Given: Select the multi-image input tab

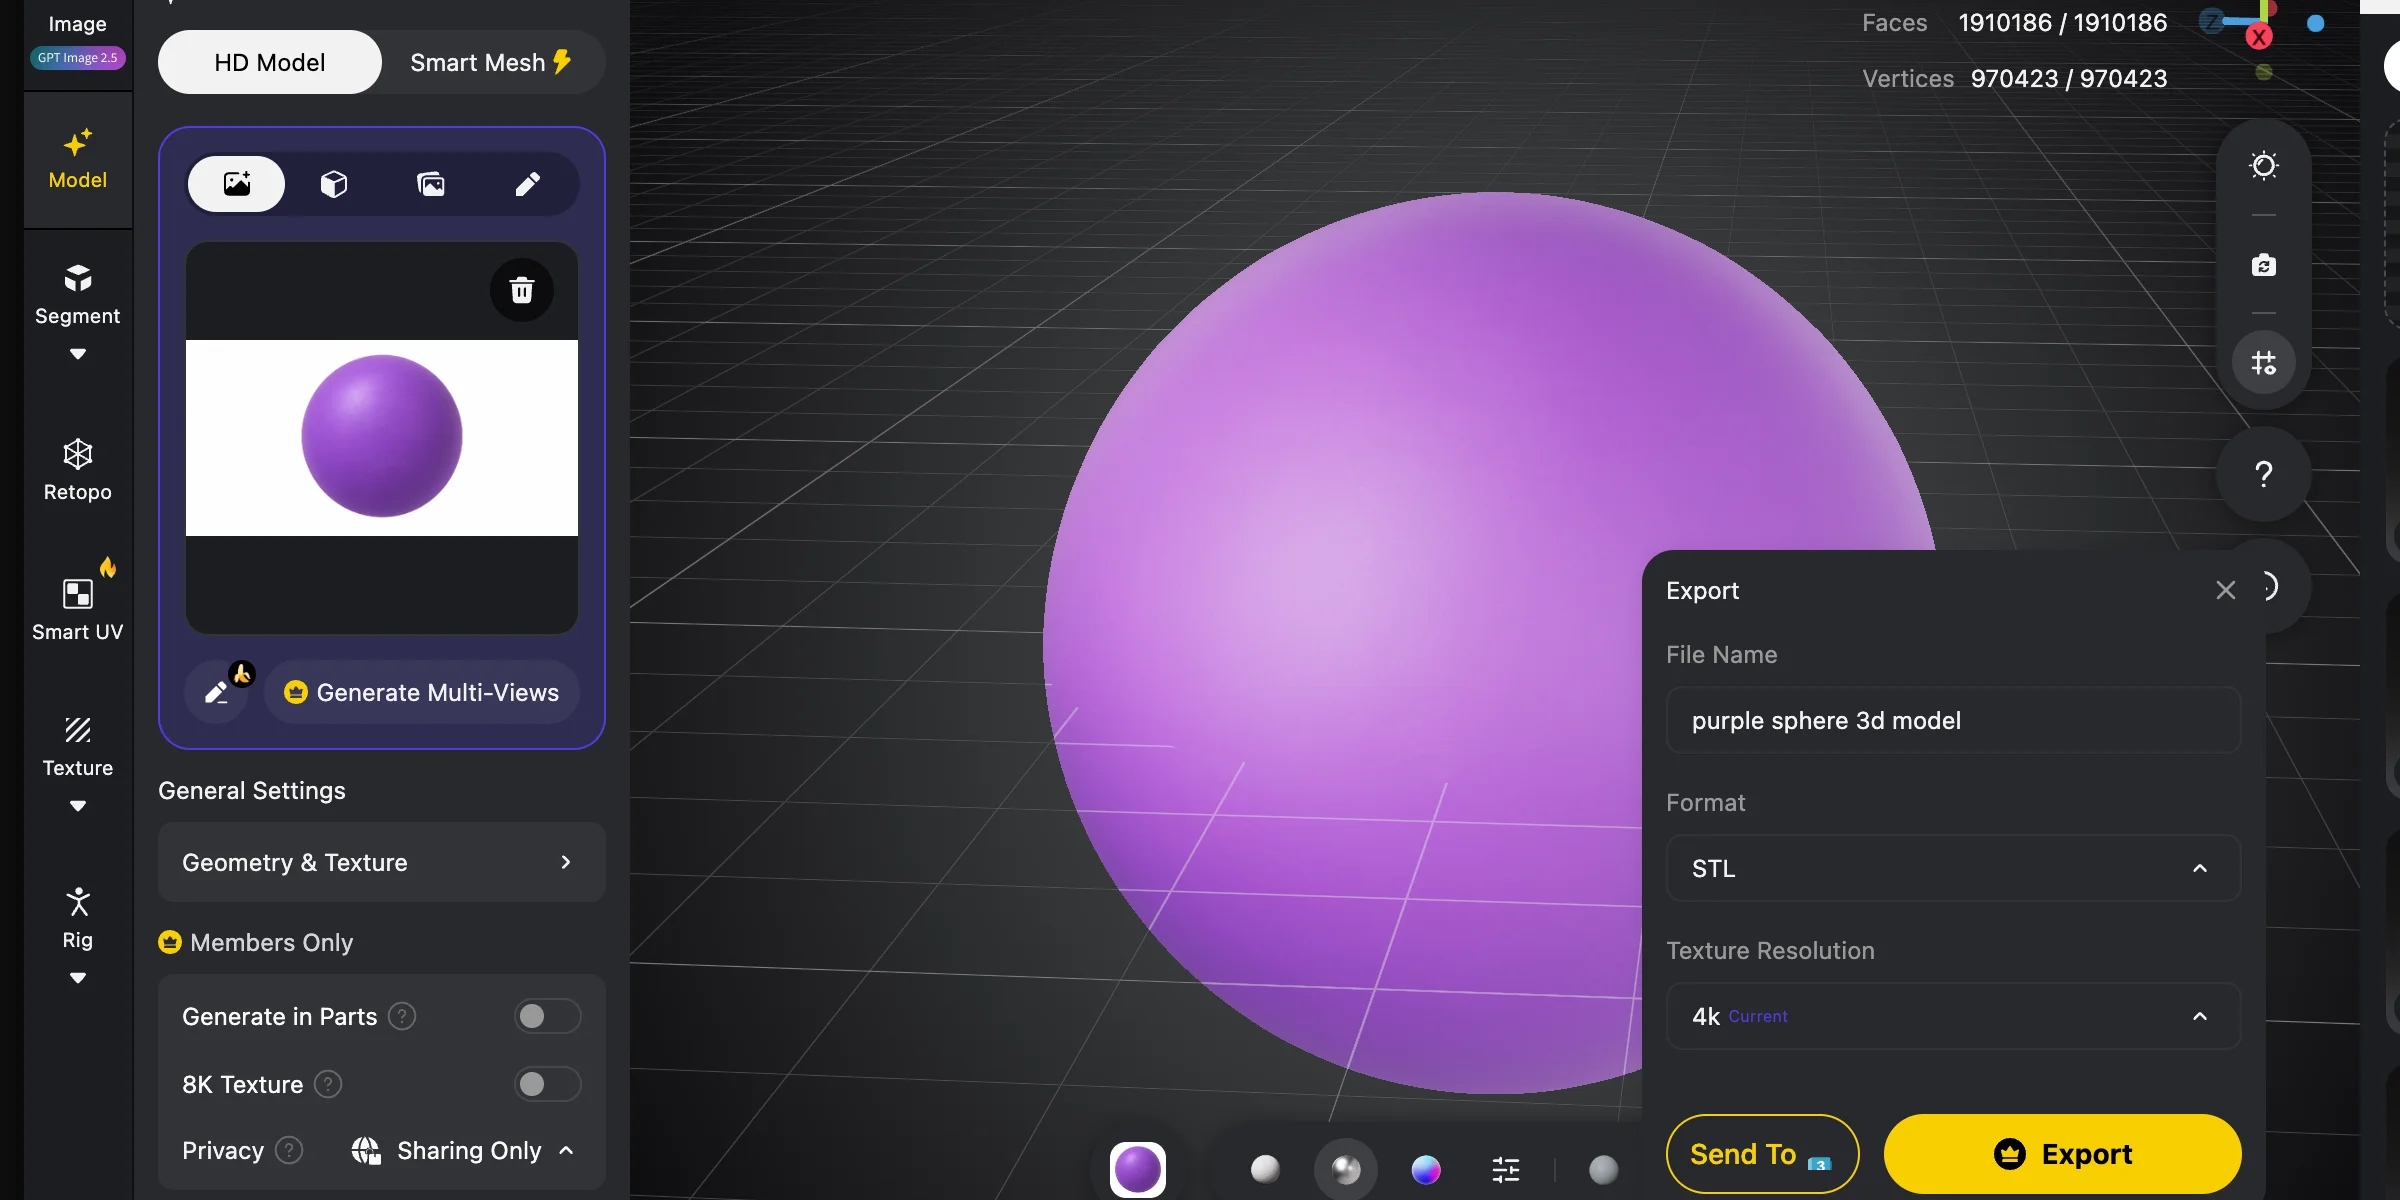Looking at the screenshot, I should tap(431, 184).
